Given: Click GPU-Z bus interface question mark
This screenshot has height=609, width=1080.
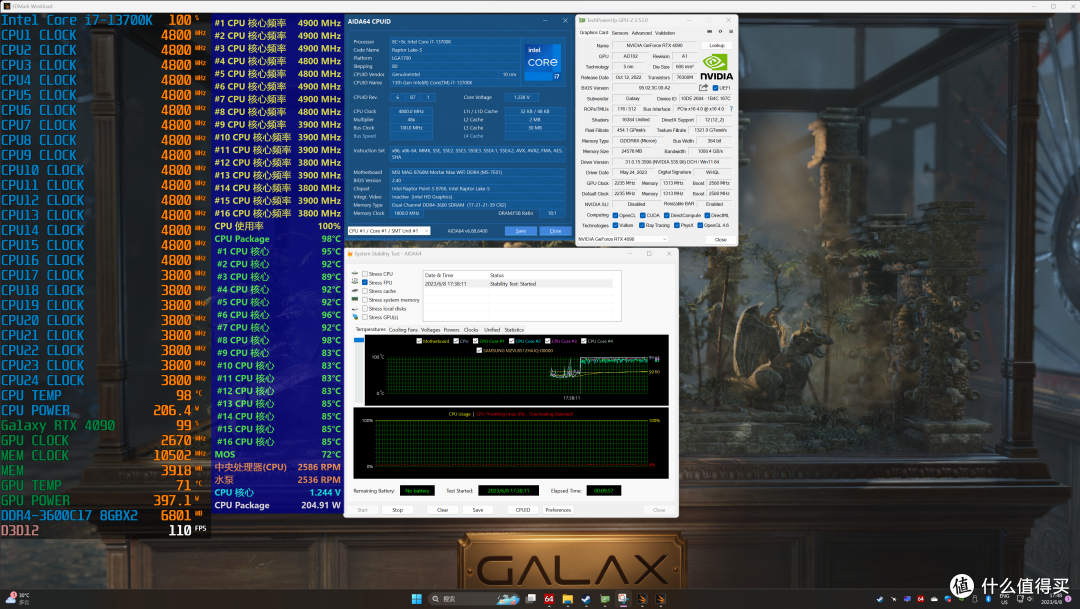Looking at the screenshot, I should (731, 109).
